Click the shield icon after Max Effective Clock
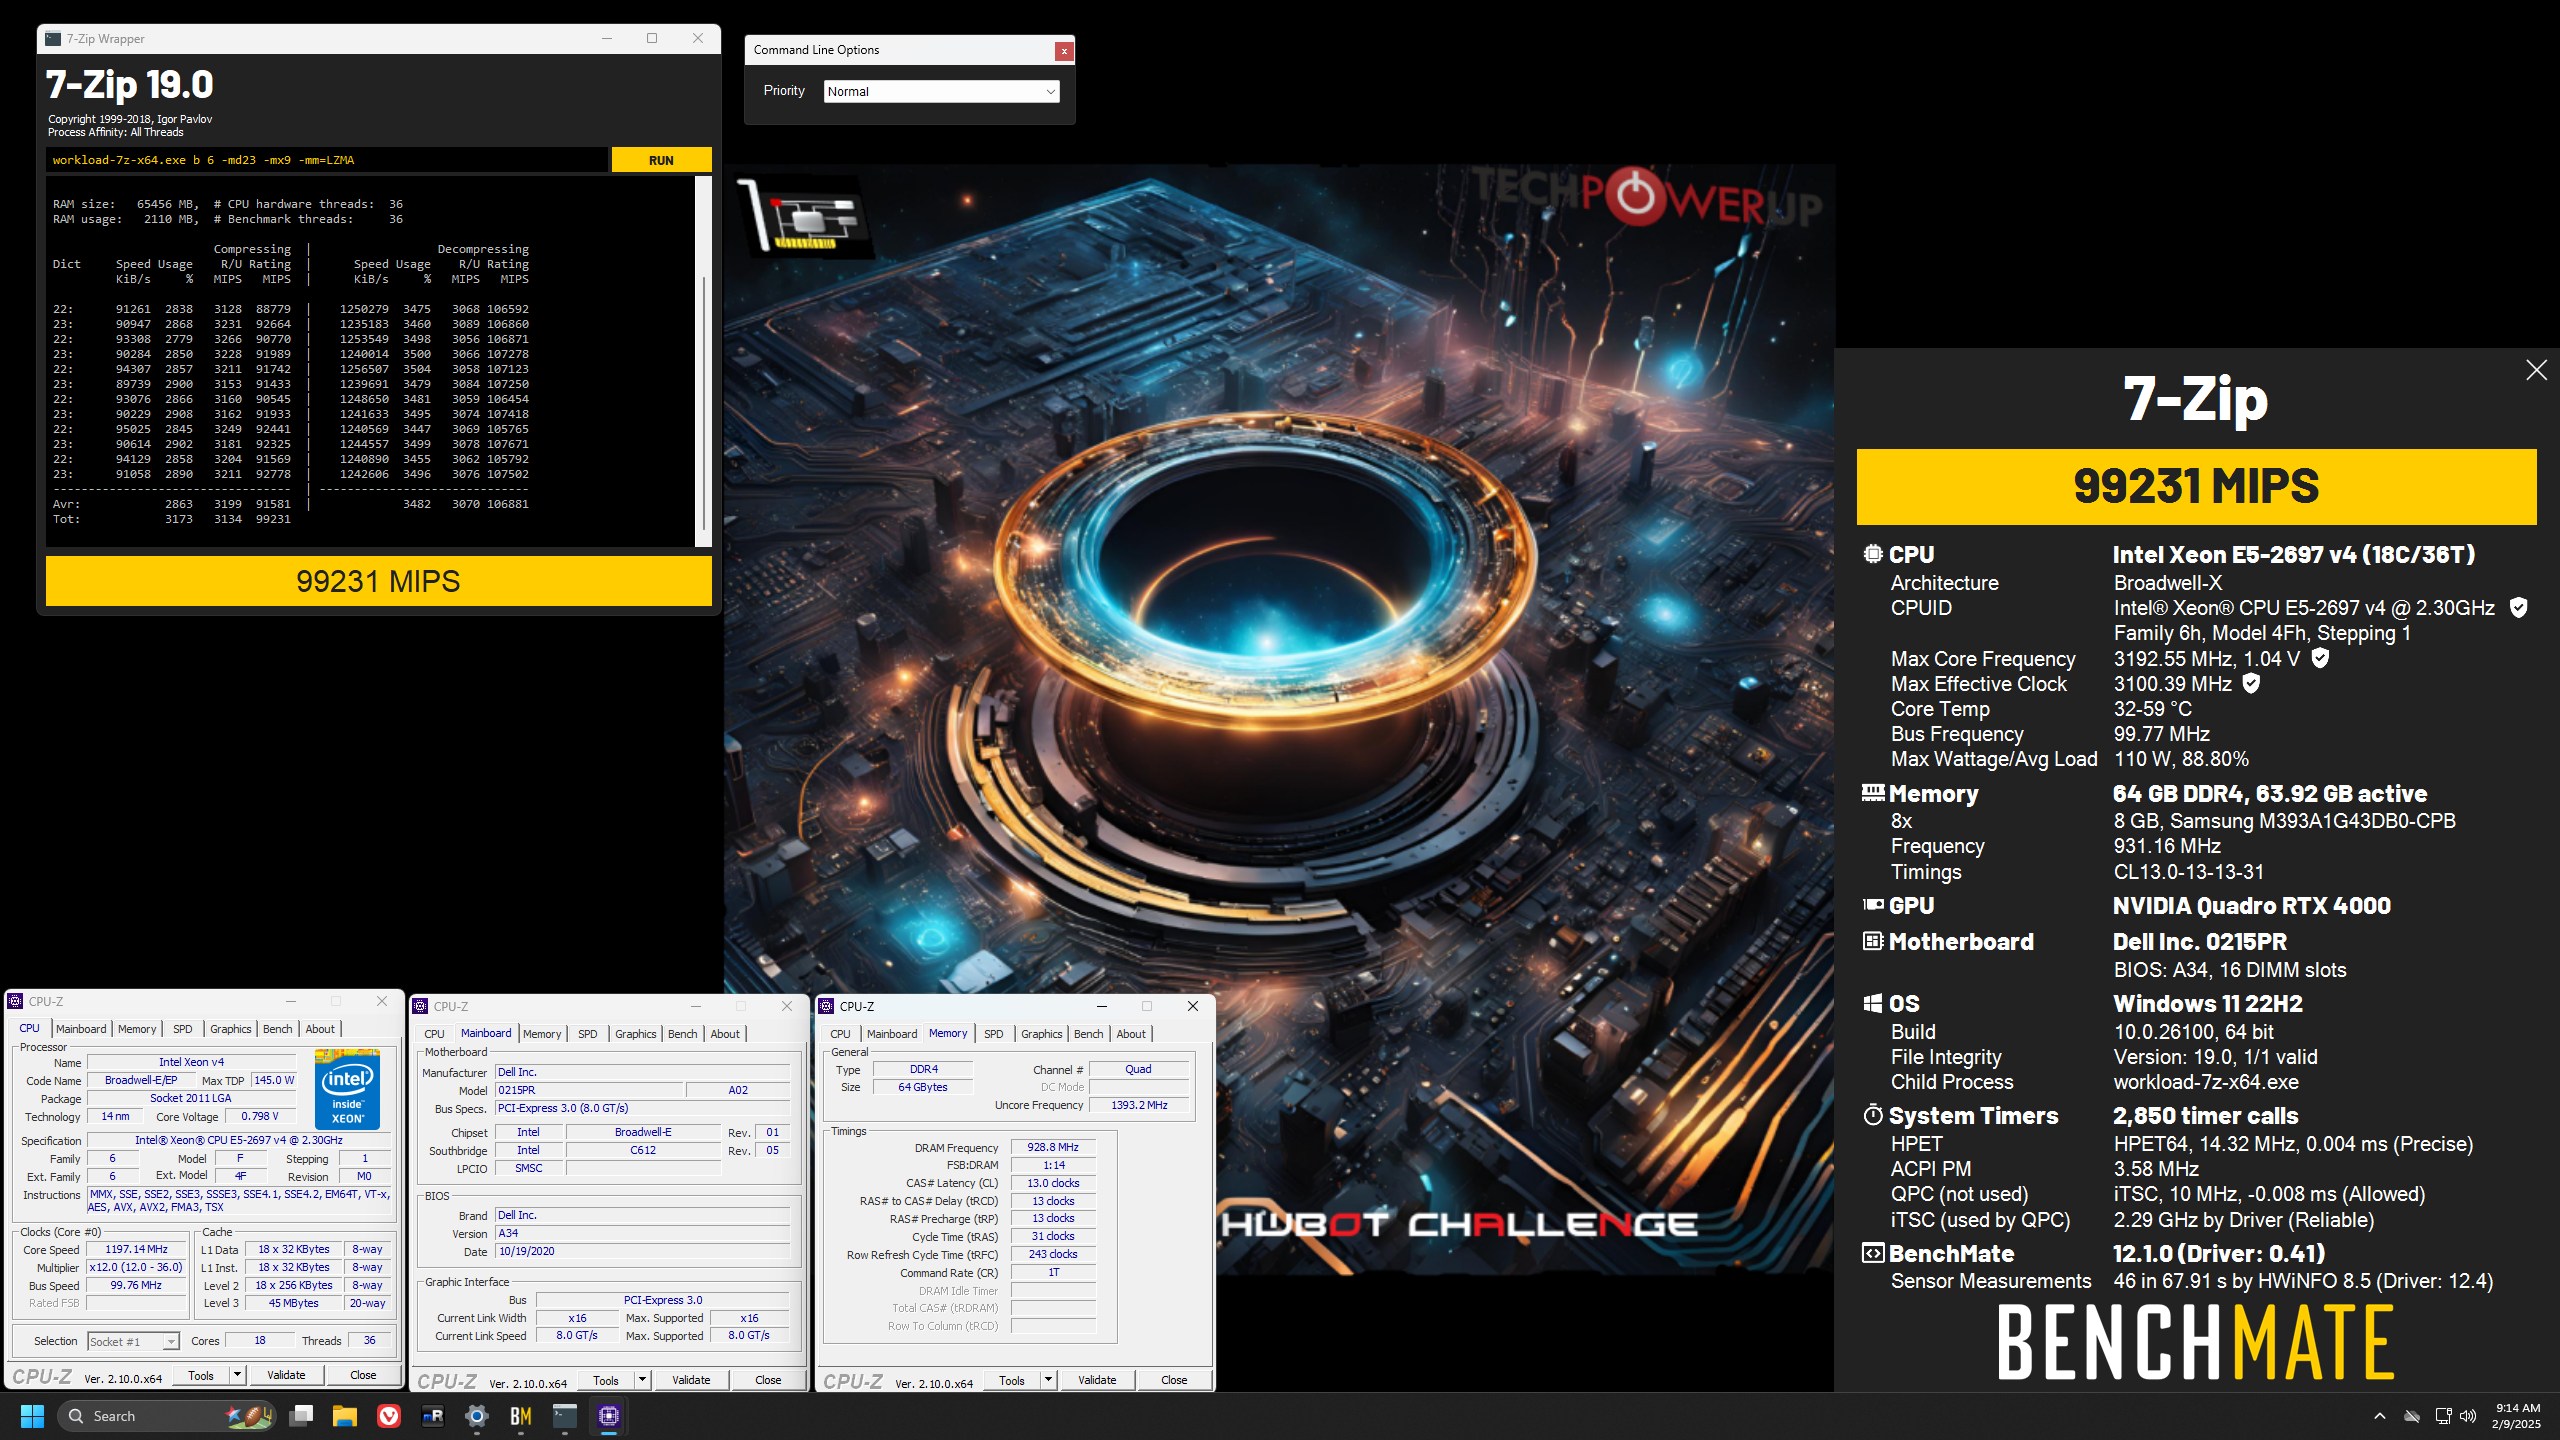The width and height of the screenshot is (2560, 1440). point(2251,684)
